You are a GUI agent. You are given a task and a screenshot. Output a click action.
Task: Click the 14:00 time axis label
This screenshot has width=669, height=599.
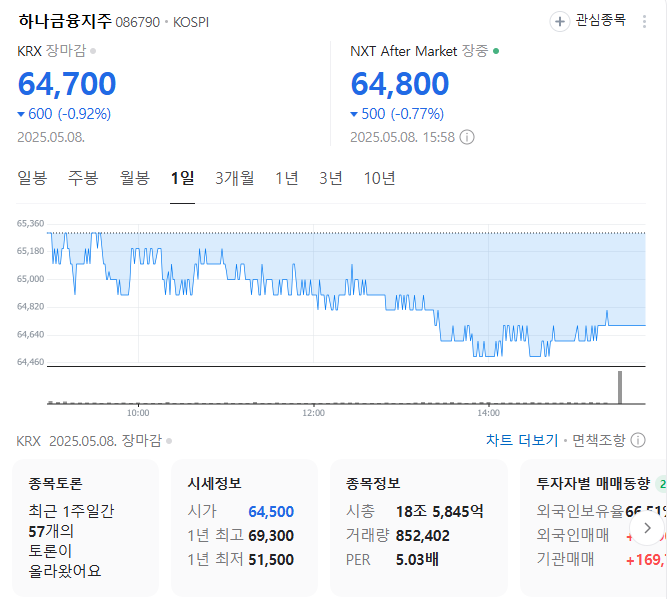(489, 413)
